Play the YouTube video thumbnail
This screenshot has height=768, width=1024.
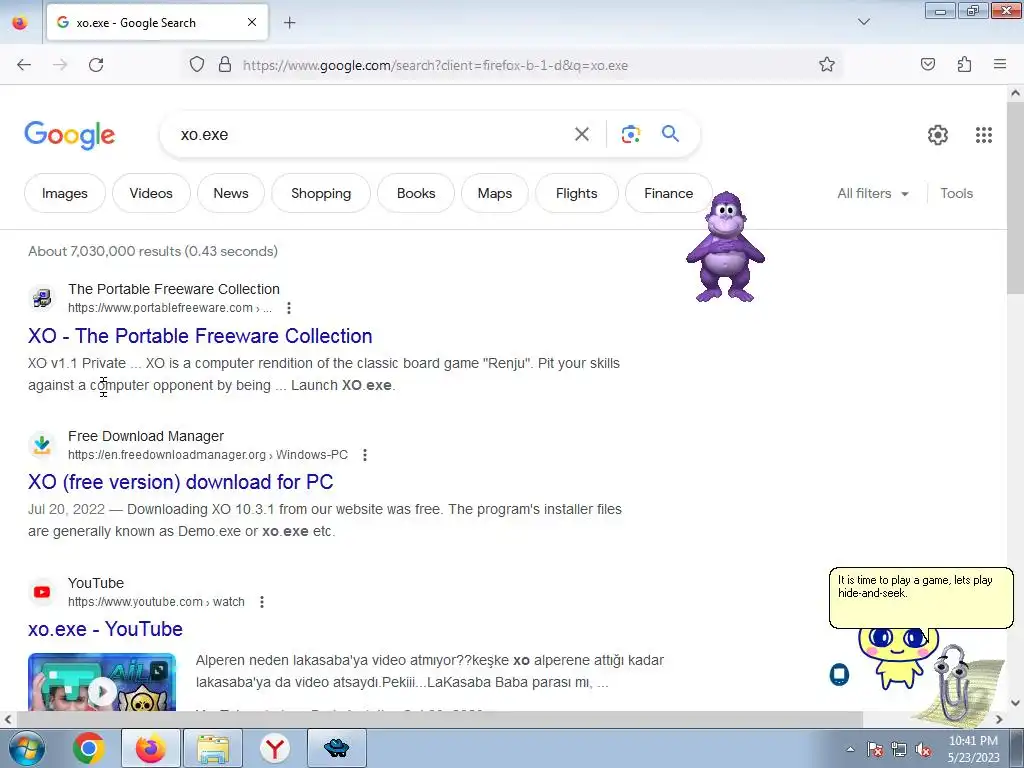(x=102, y=682)
